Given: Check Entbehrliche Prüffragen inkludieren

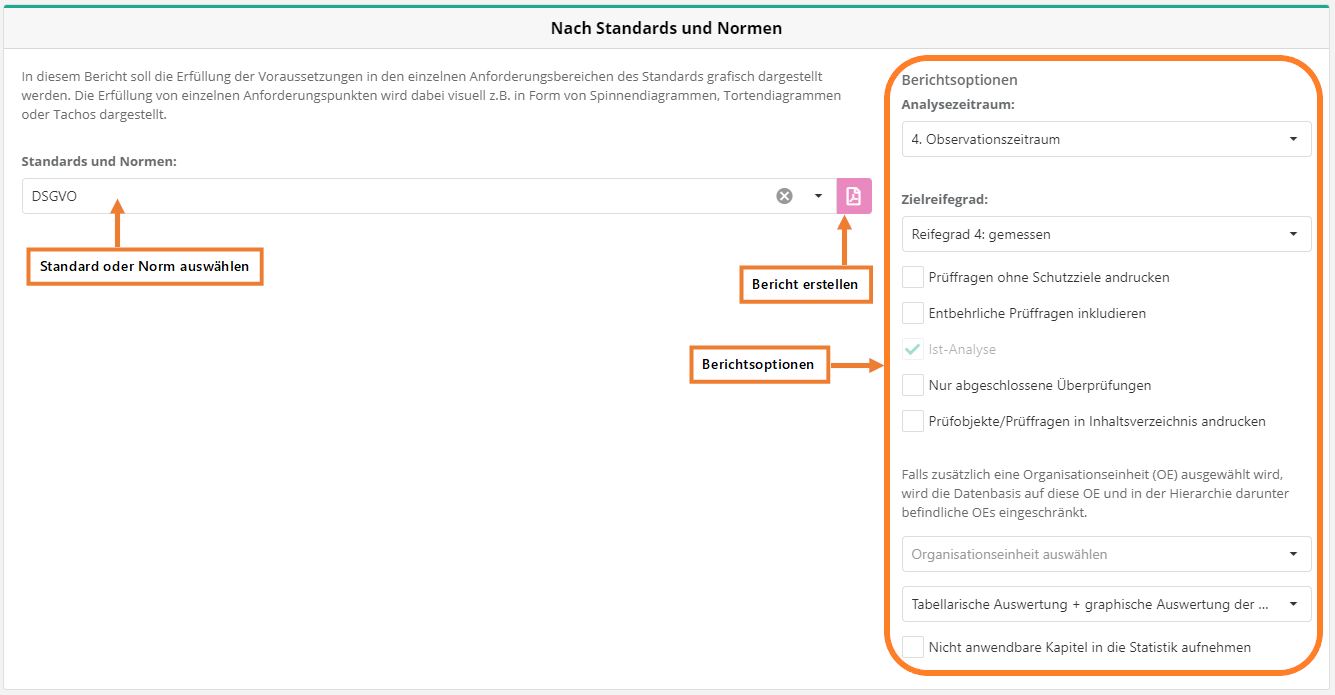Looking at the screenshot, I should [912, 313].
